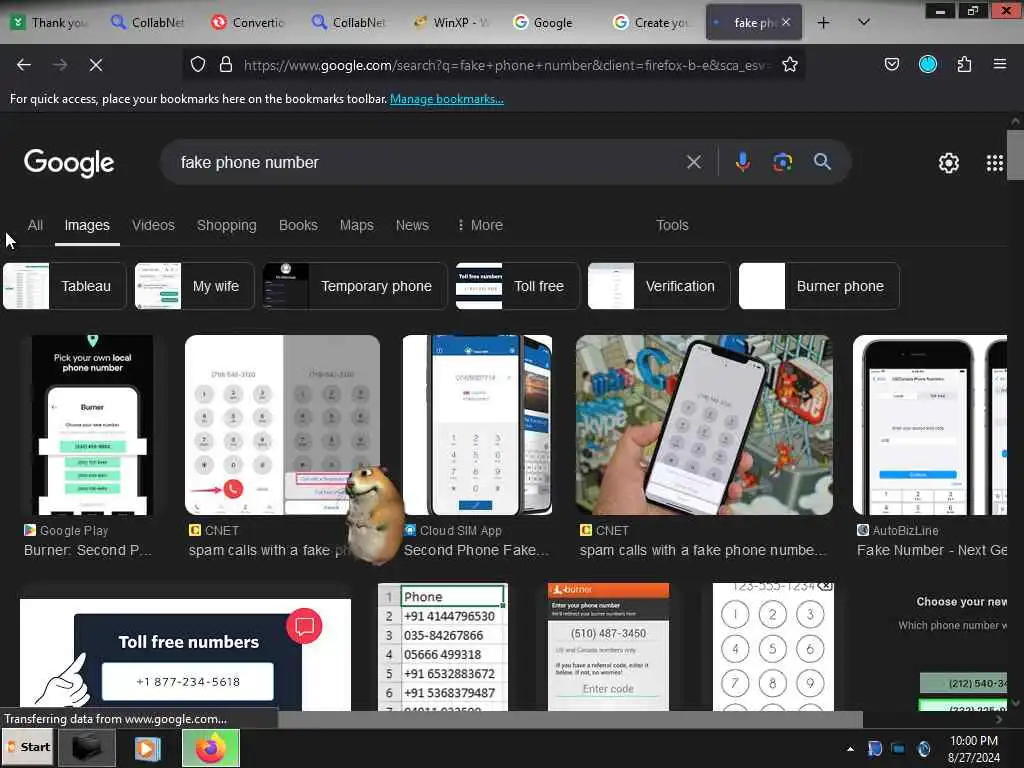The width and height of the screenshot is (1024, 768).
Task: Open the tracking protection shield icon
Action: [198, 64]
